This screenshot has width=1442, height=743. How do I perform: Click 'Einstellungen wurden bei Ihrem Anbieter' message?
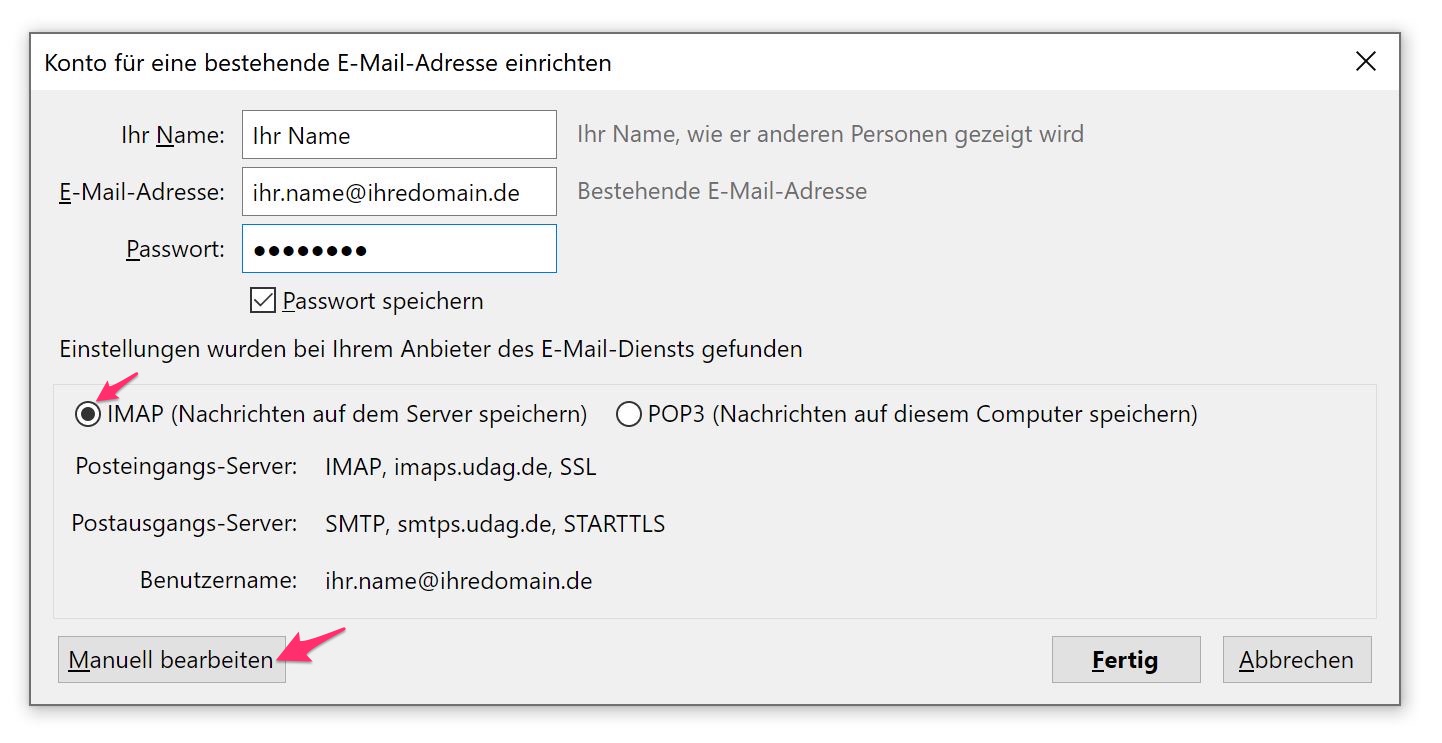click(x=431, y=350)
